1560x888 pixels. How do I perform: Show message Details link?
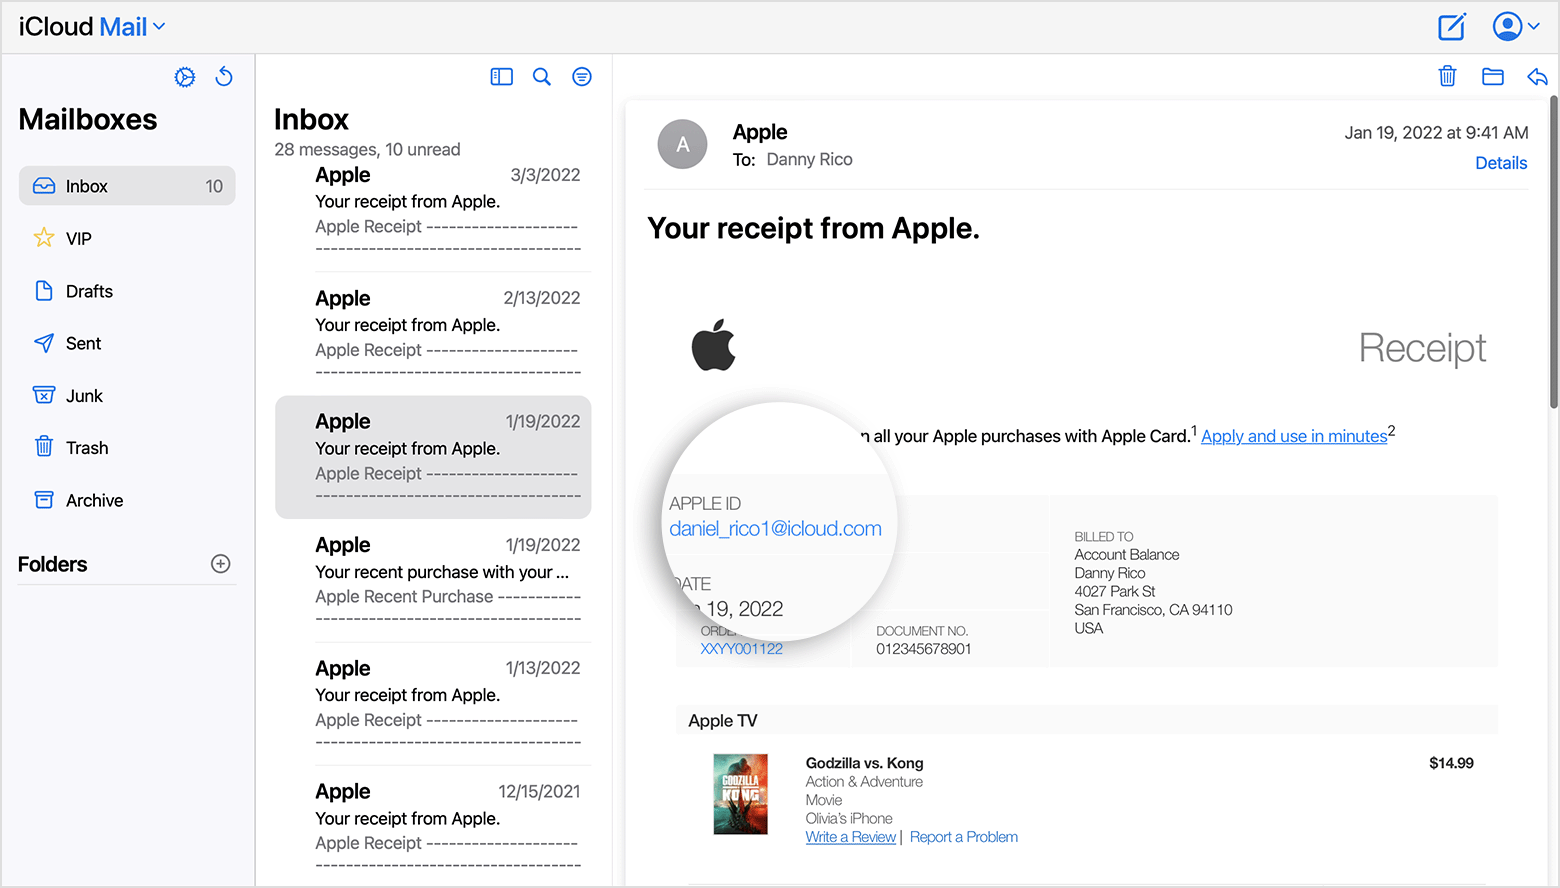[1501, 163]
